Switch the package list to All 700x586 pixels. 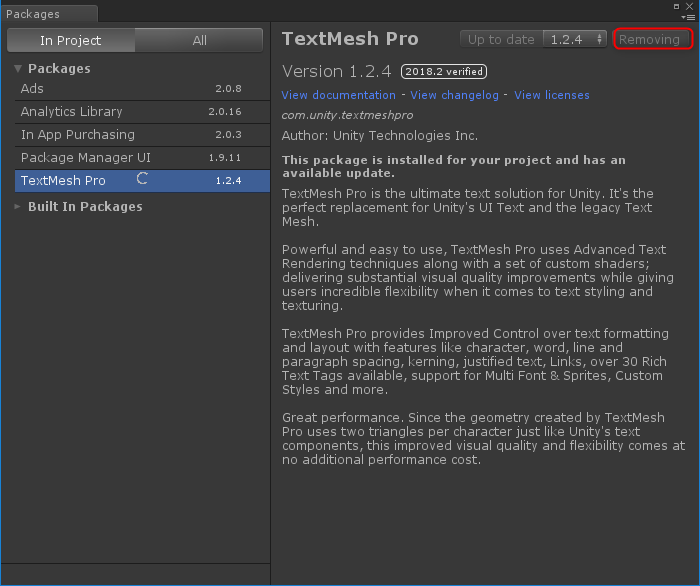tap(199, 40)
